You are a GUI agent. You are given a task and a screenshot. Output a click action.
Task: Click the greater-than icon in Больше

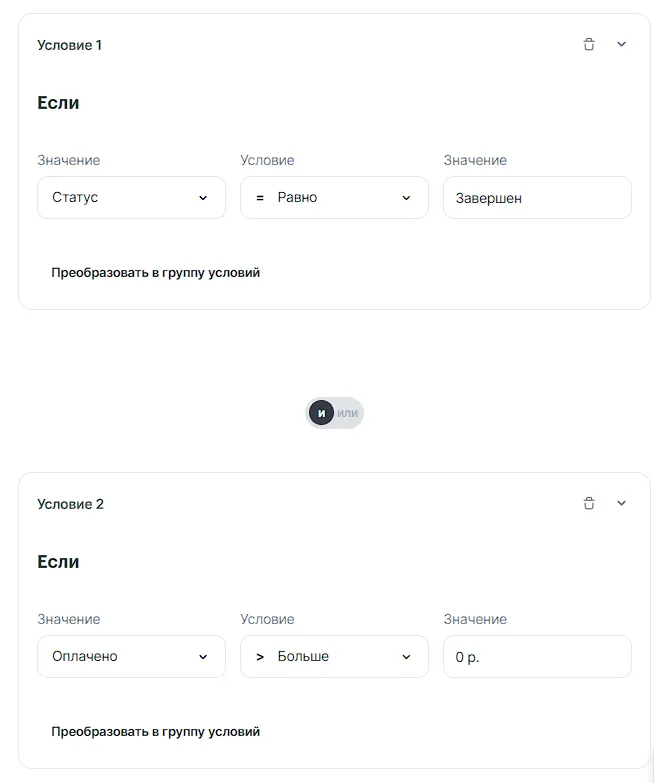pyautogui.click(x=260, y=657)
